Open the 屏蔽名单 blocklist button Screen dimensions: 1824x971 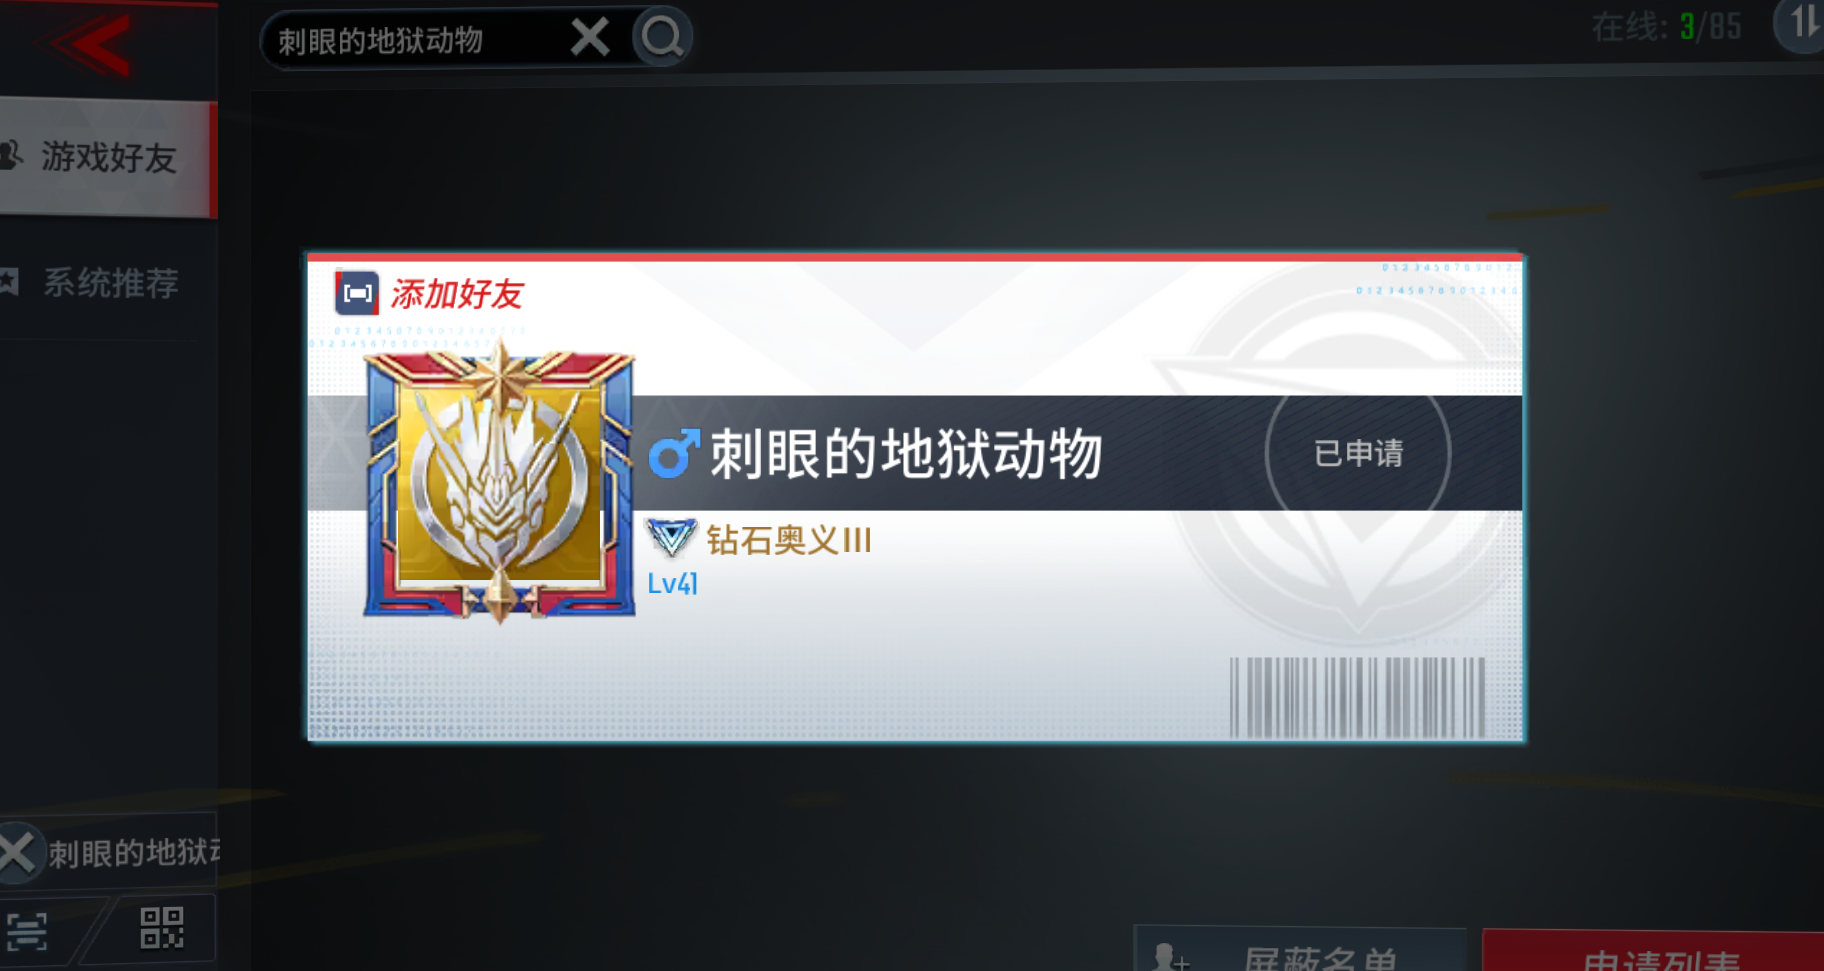(x=1300, y=952)
